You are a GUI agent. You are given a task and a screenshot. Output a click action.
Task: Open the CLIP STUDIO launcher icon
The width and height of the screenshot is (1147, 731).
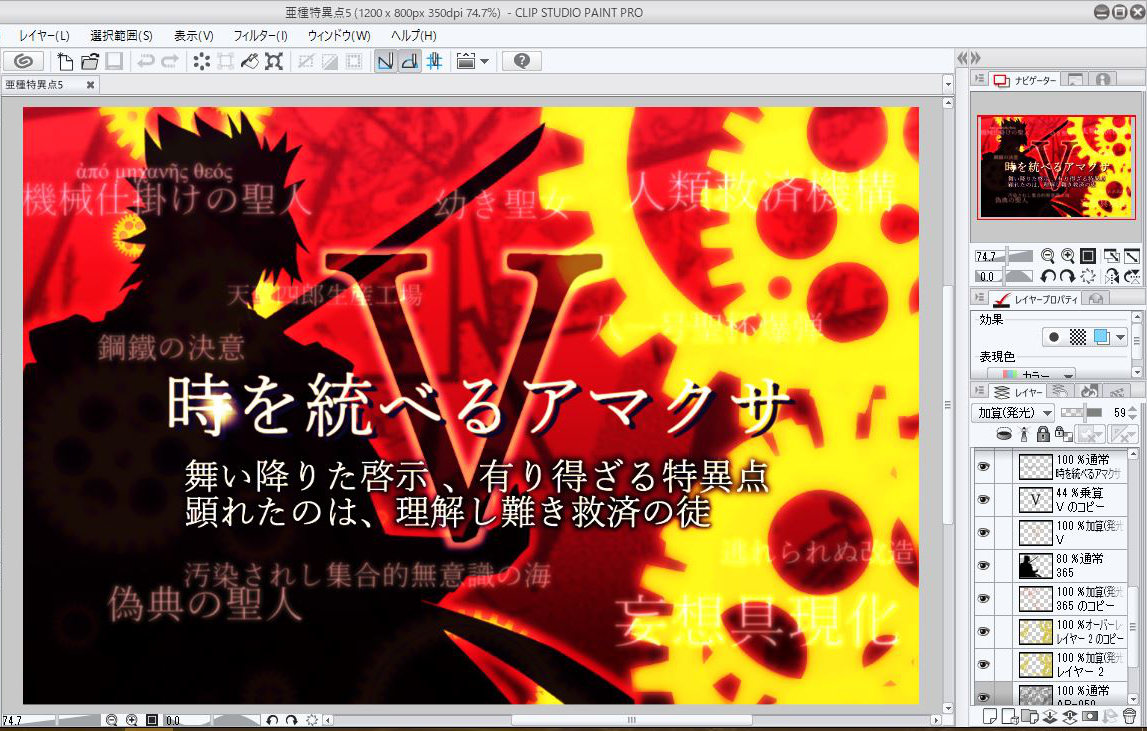[x=24, y=61]
